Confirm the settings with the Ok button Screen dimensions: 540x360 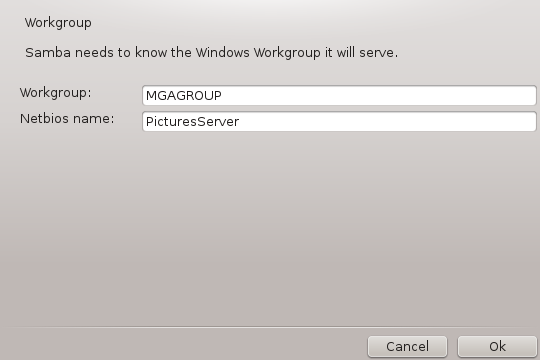(x=497, y=346)
